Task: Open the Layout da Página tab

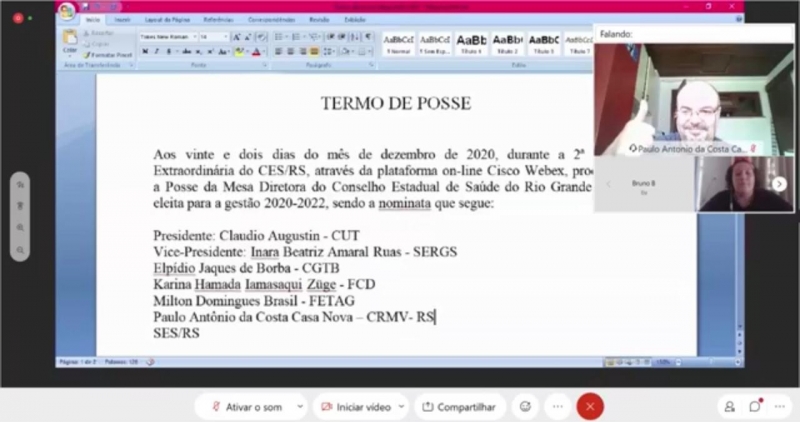Action: tap(167, 20)
